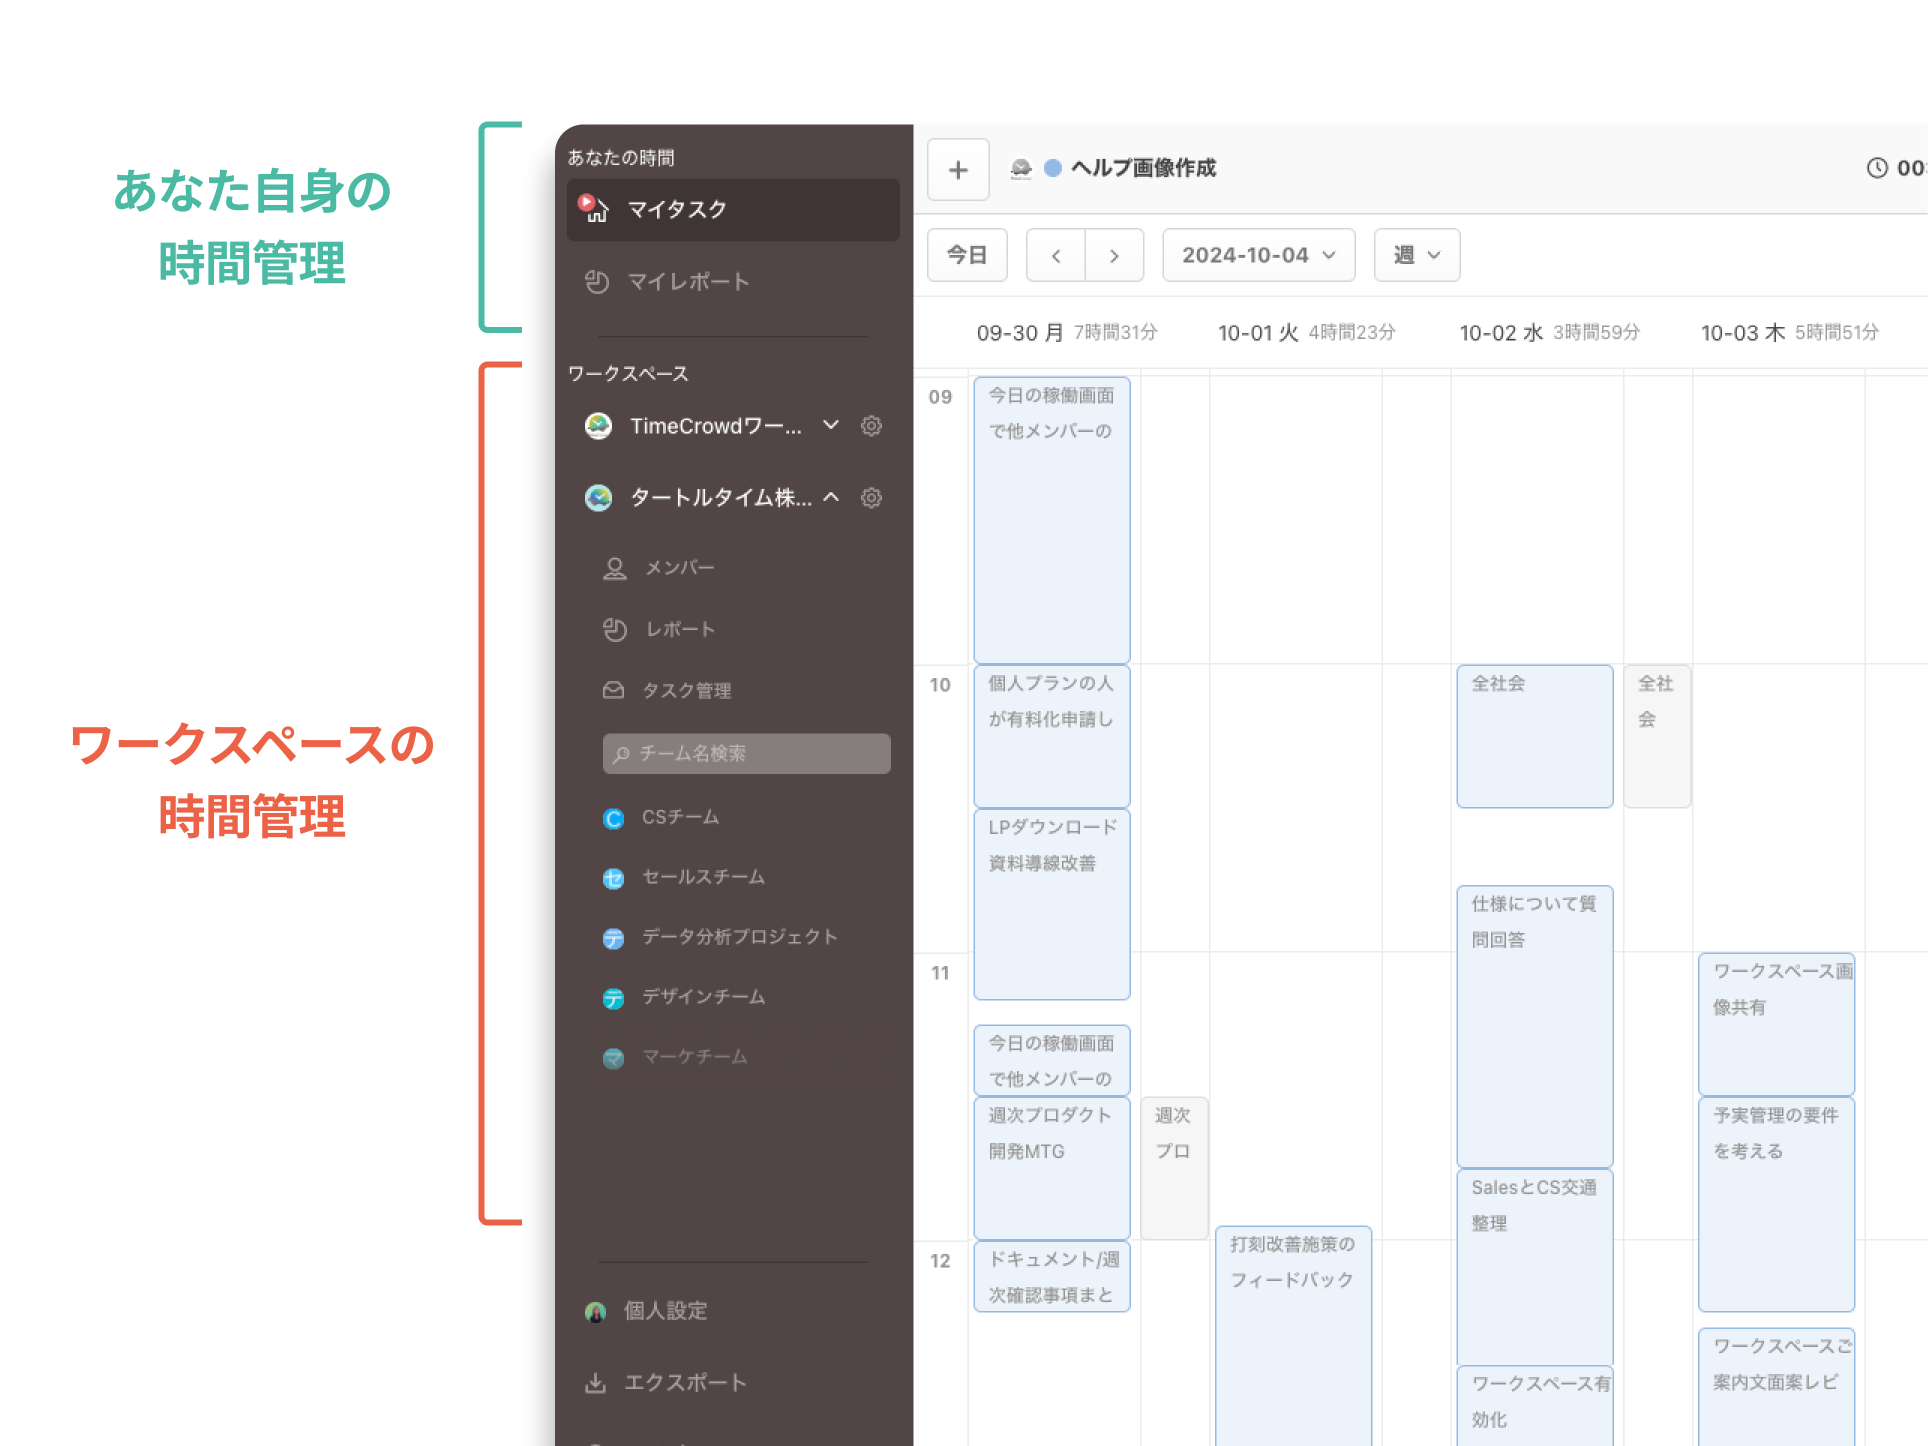The image size is (1928, 1446).
Task: Open the 週 view dropdown
Action: (x=1416, y=255)
